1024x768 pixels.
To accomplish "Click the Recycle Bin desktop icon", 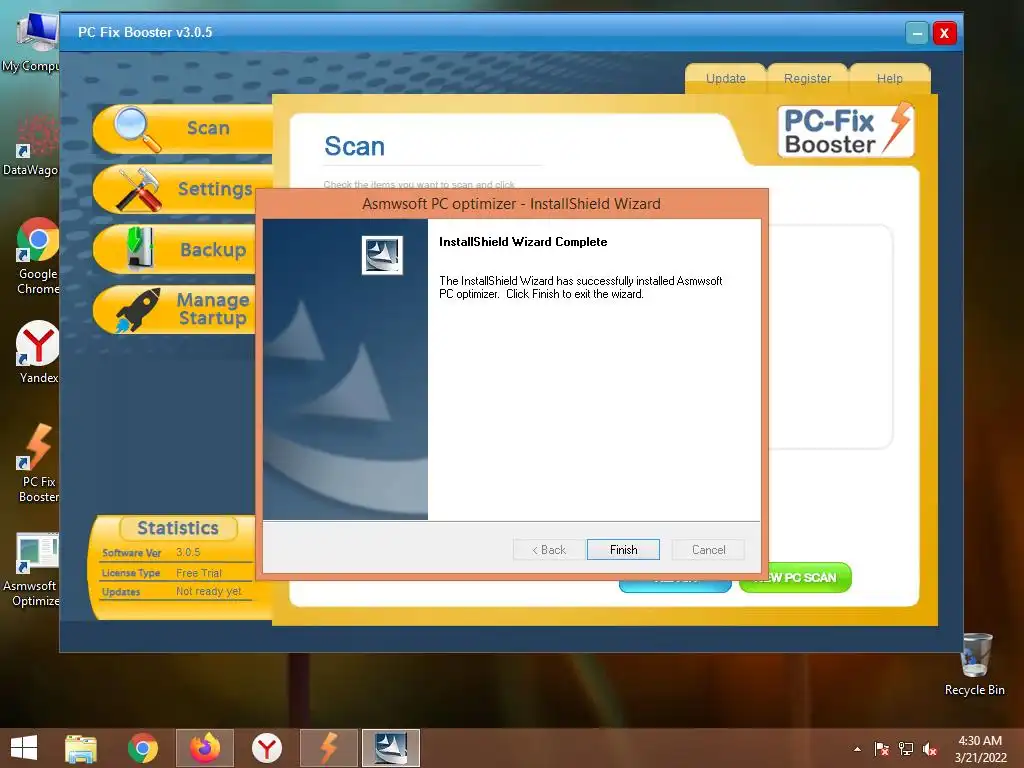I will [975, 664].
